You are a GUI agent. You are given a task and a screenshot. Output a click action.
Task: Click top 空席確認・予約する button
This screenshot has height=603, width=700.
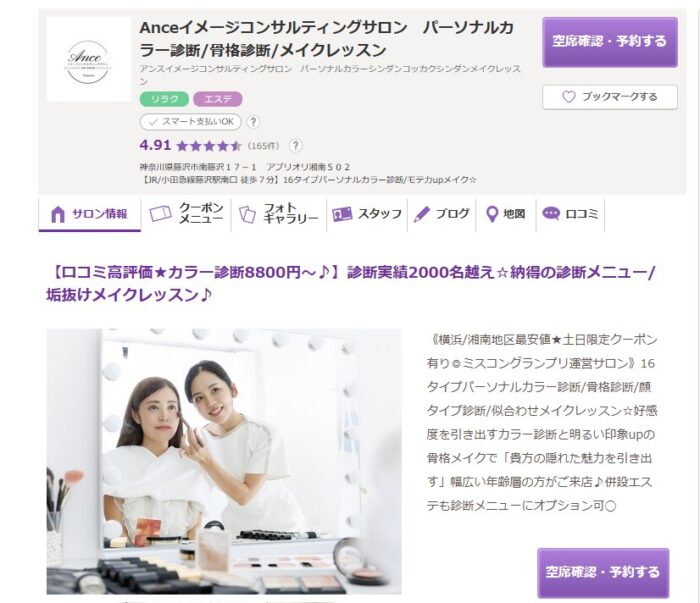pos(610,42)
